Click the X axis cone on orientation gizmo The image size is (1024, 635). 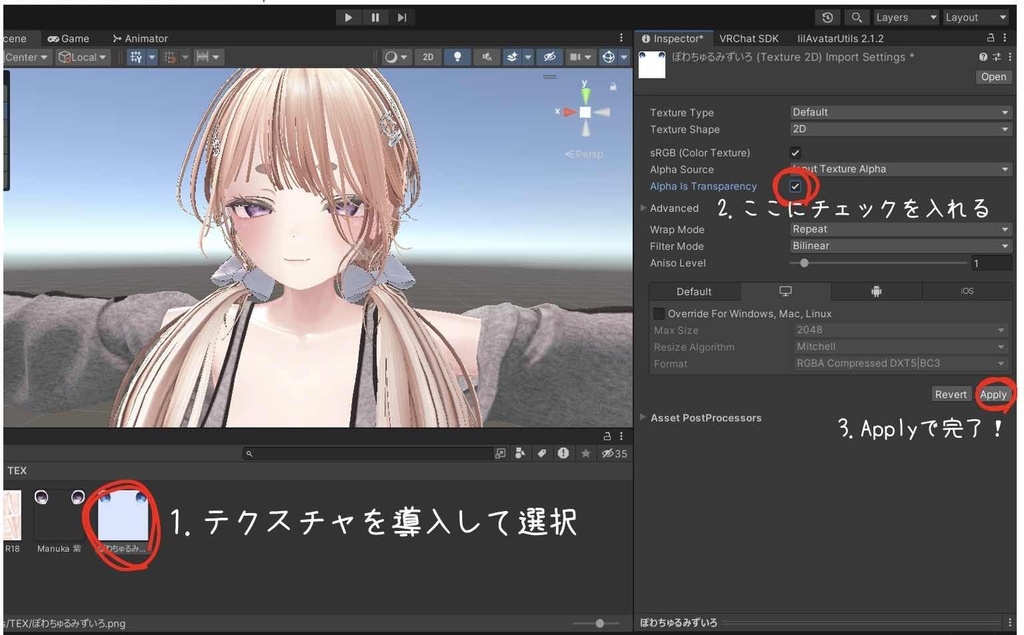569,112
